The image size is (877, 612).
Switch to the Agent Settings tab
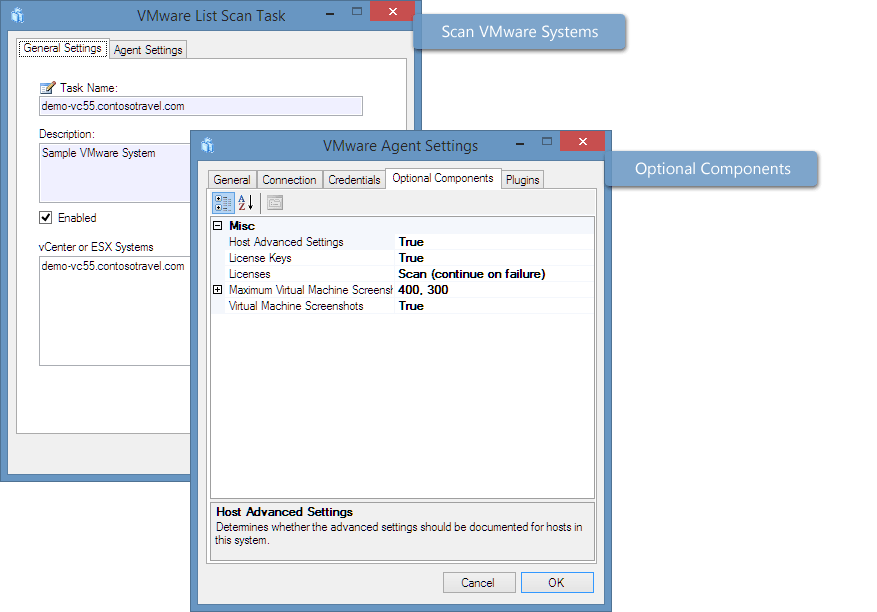[x=148, y=49]
